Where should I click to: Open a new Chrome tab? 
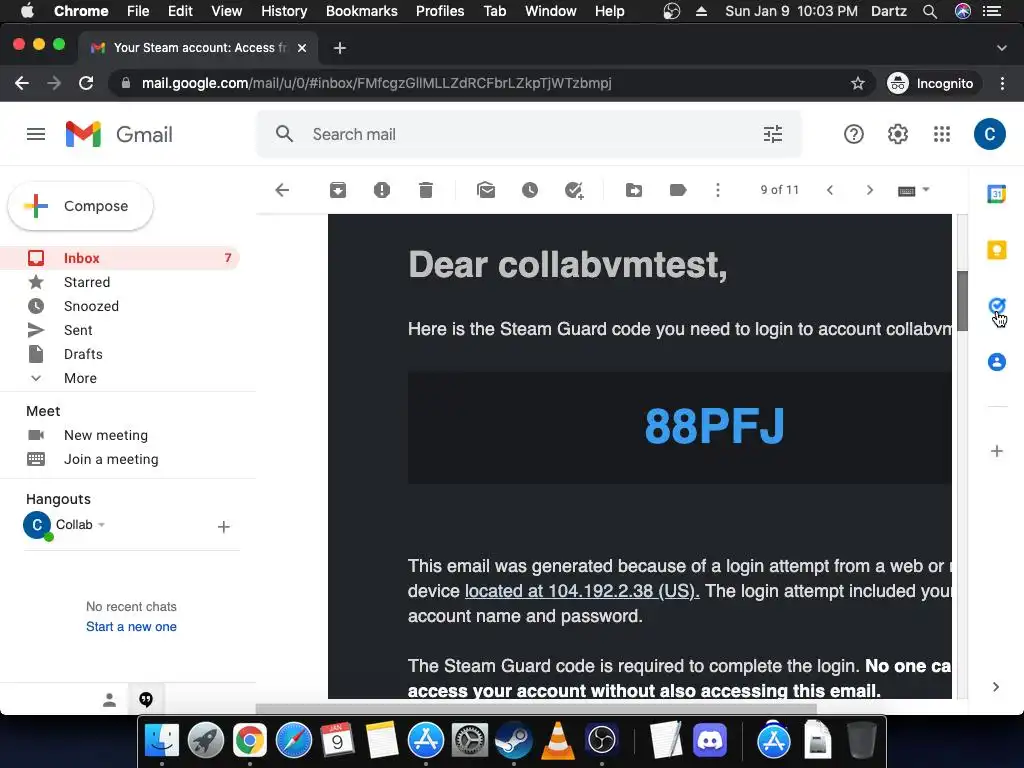pyautogui.click(x=340, y=48)
